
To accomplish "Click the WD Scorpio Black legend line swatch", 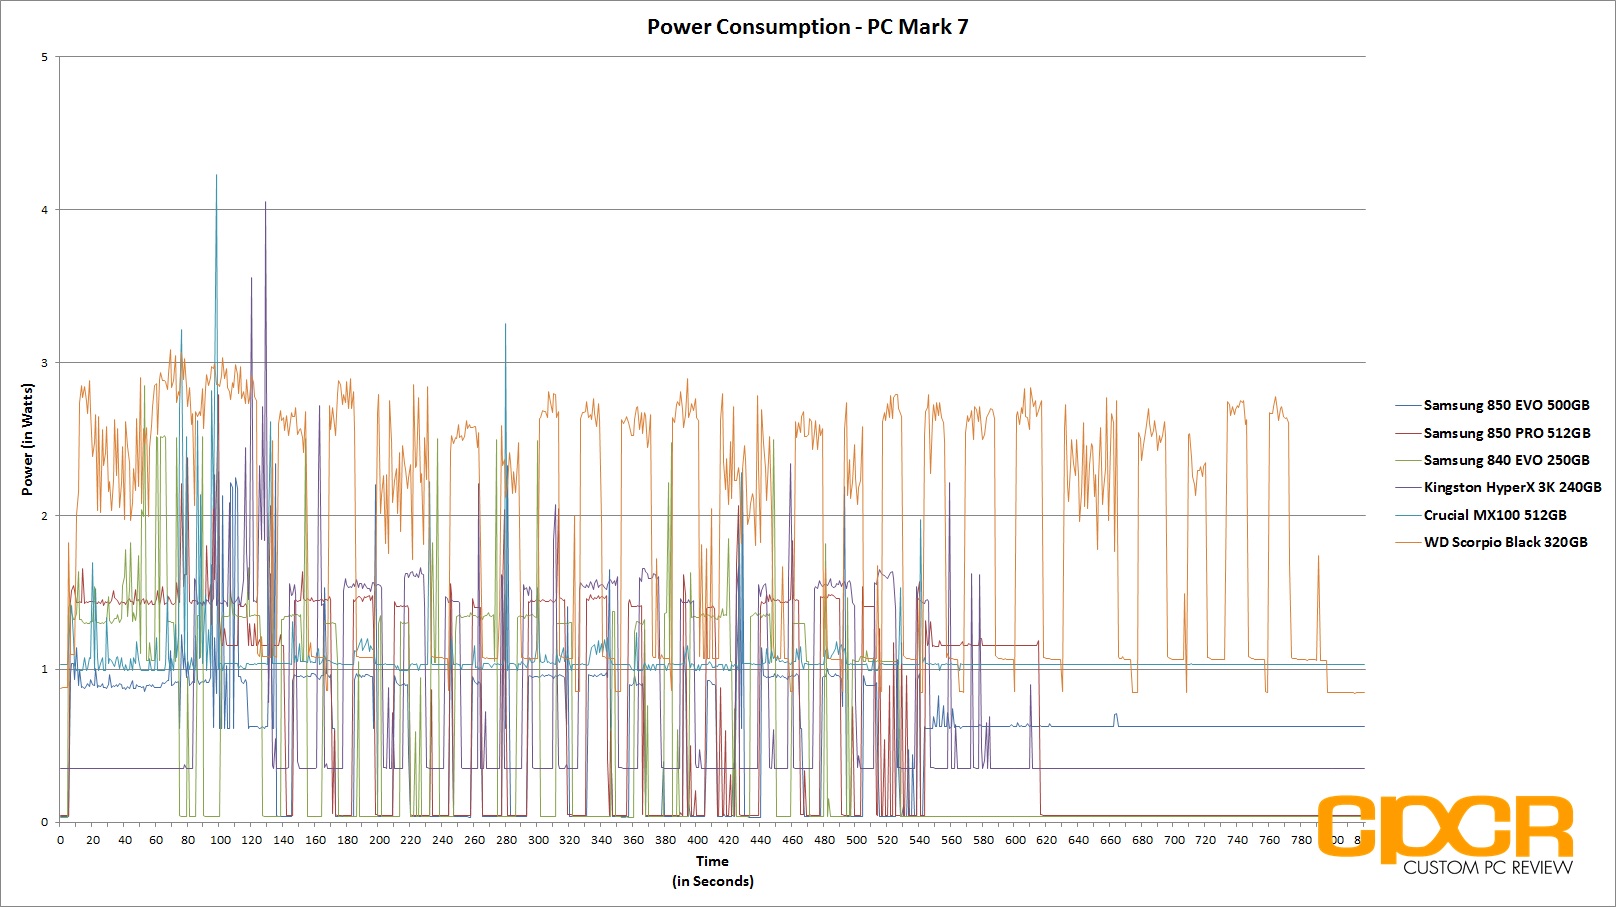I will tap(1407, 542).
